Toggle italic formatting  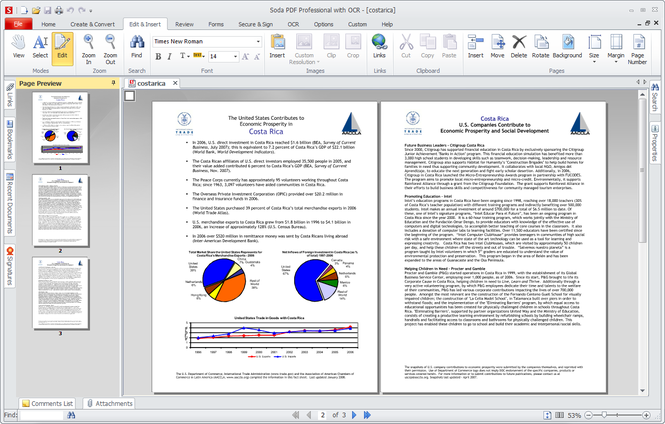point(169,56)
